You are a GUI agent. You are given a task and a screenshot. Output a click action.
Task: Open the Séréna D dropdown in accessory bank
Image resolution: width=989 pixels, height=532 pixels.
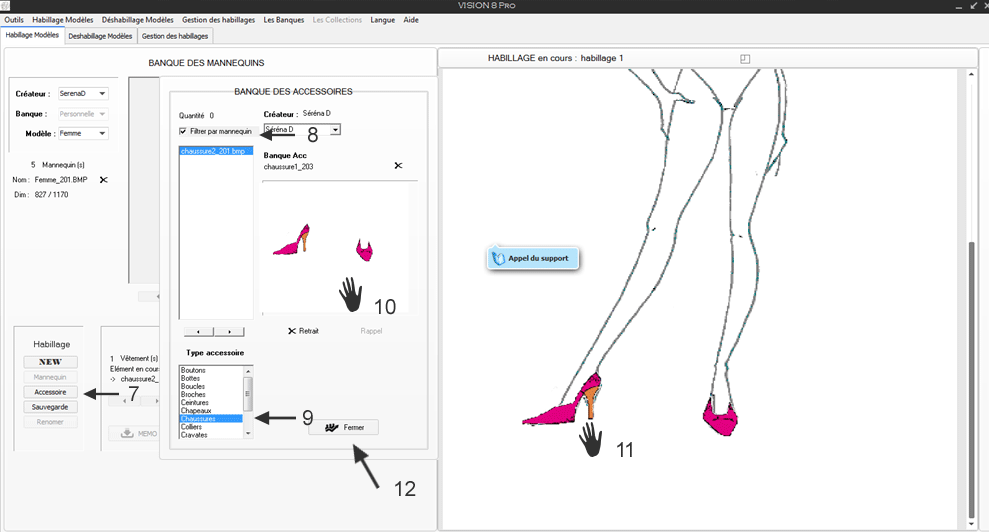click(335, 130)
